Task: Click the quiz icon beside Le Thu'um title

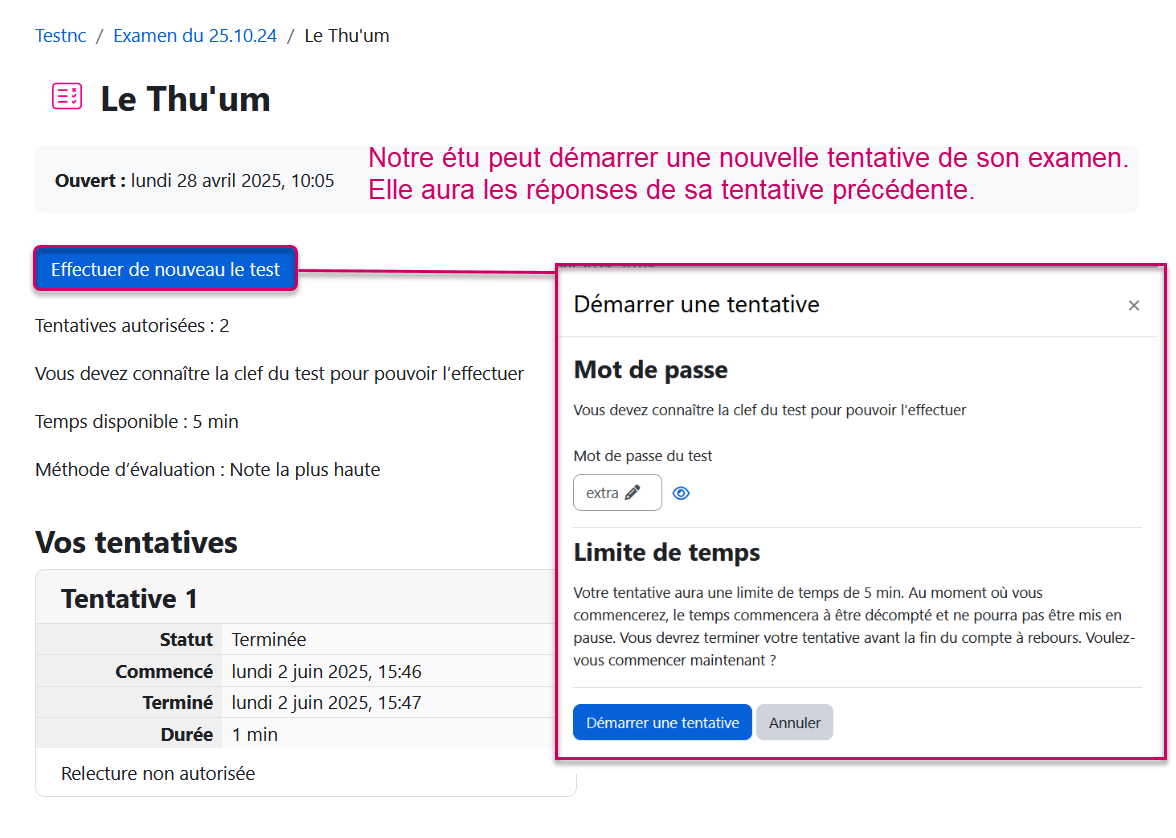Action: coord(67,97)
